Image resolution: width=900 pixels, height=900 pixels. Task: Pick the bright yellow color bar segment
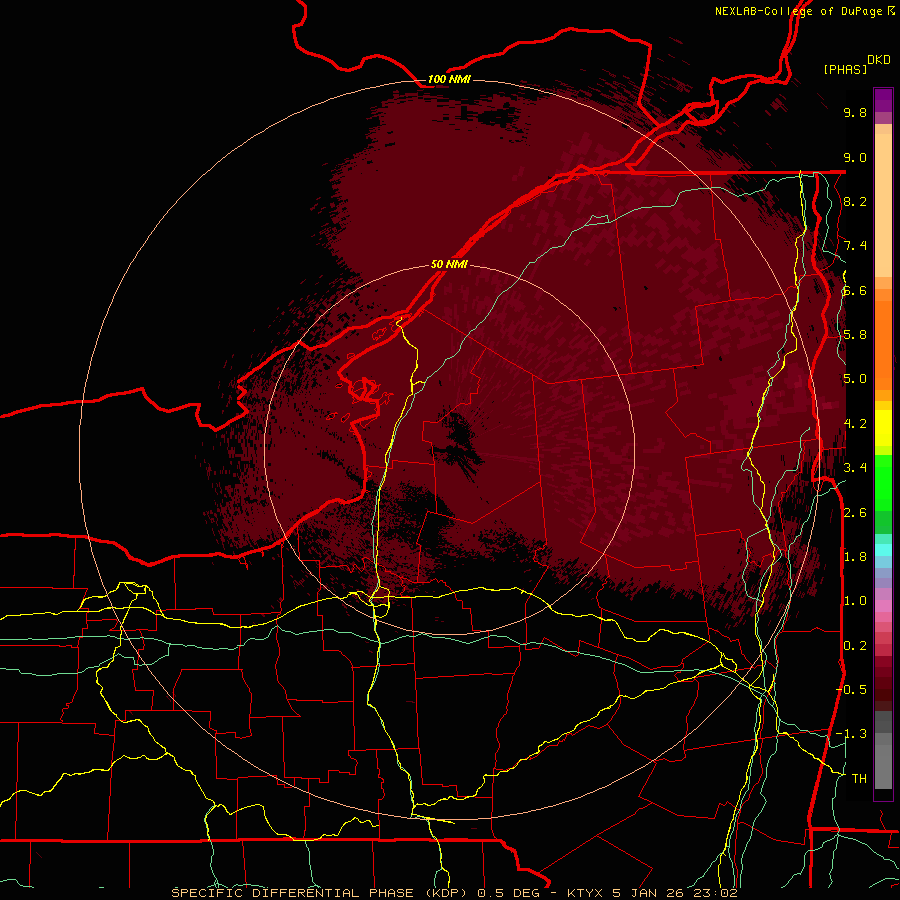click(883, 428)
